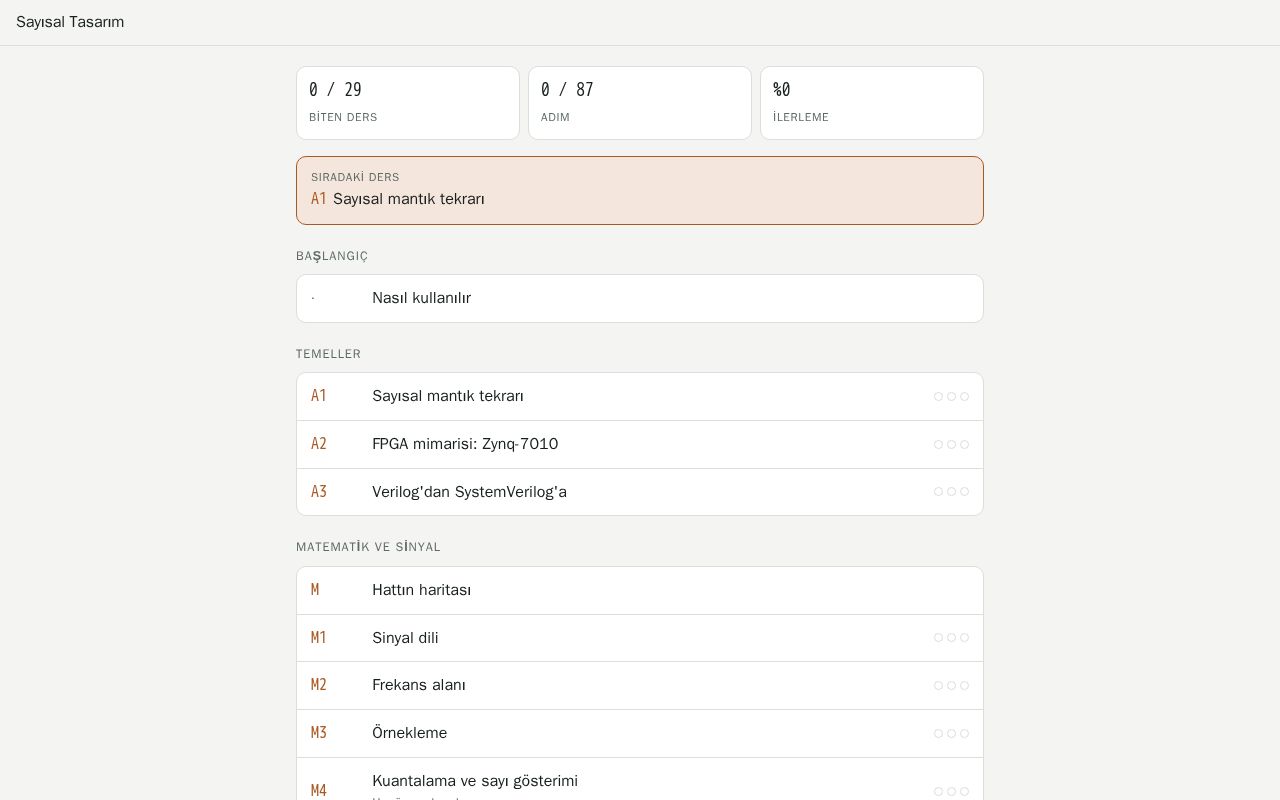Click the Temeller section heading

328,354
